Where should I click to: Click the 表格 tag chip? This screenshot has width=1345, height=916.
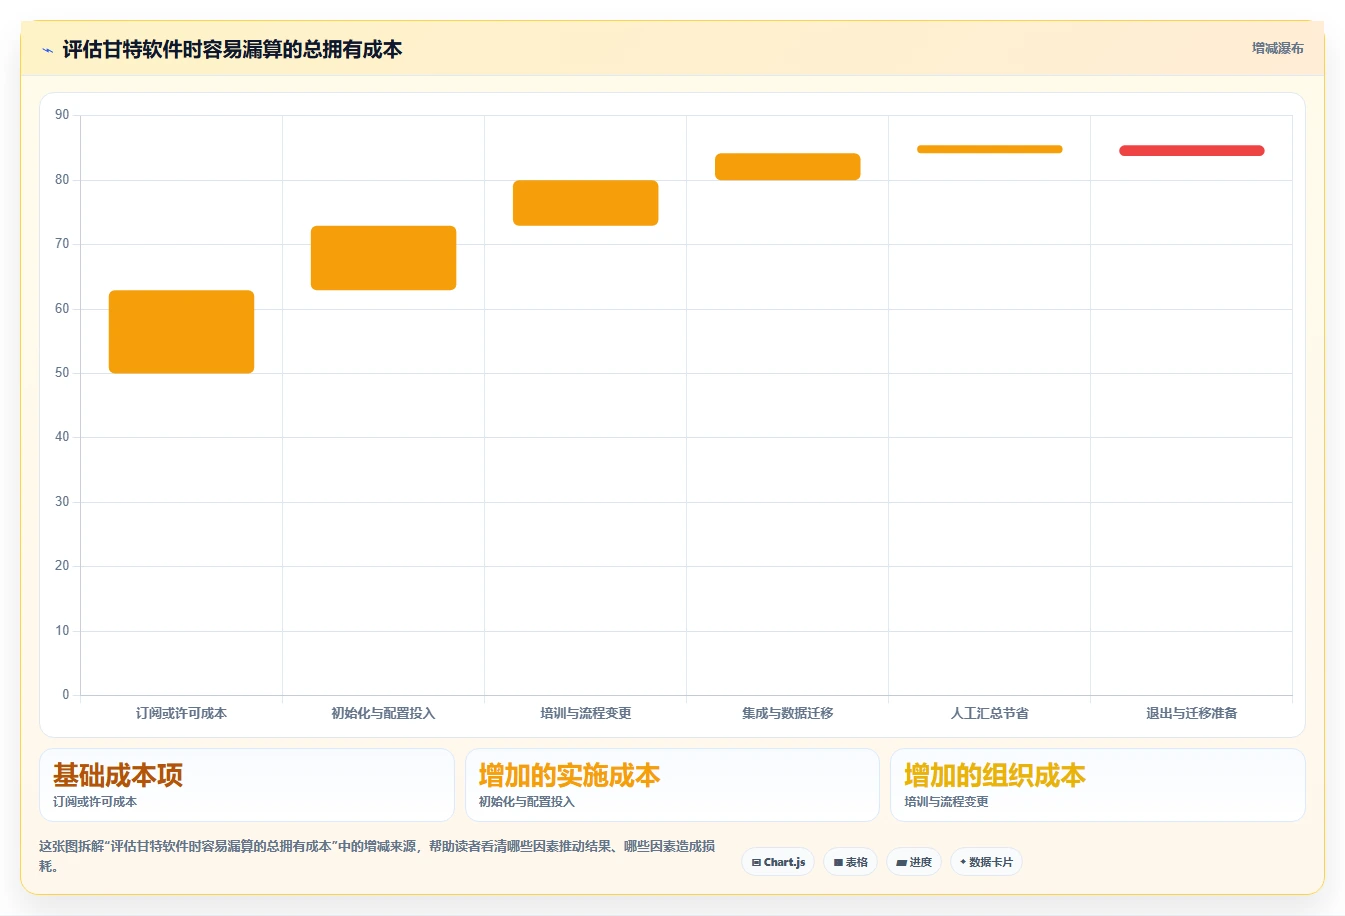pos(851,862)
